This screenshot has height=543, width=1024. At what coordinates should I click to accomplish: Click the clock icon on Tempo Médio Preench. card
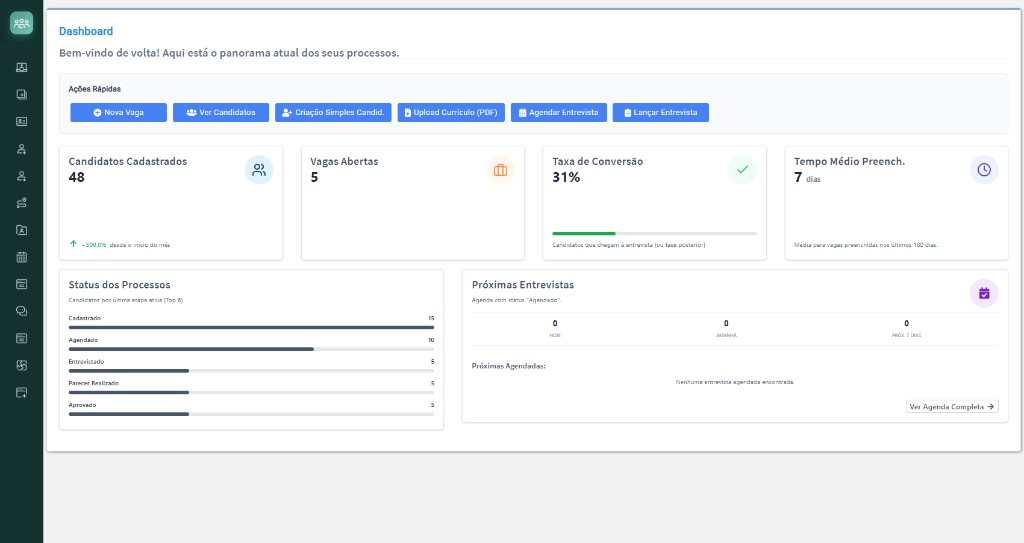(984, 170)
